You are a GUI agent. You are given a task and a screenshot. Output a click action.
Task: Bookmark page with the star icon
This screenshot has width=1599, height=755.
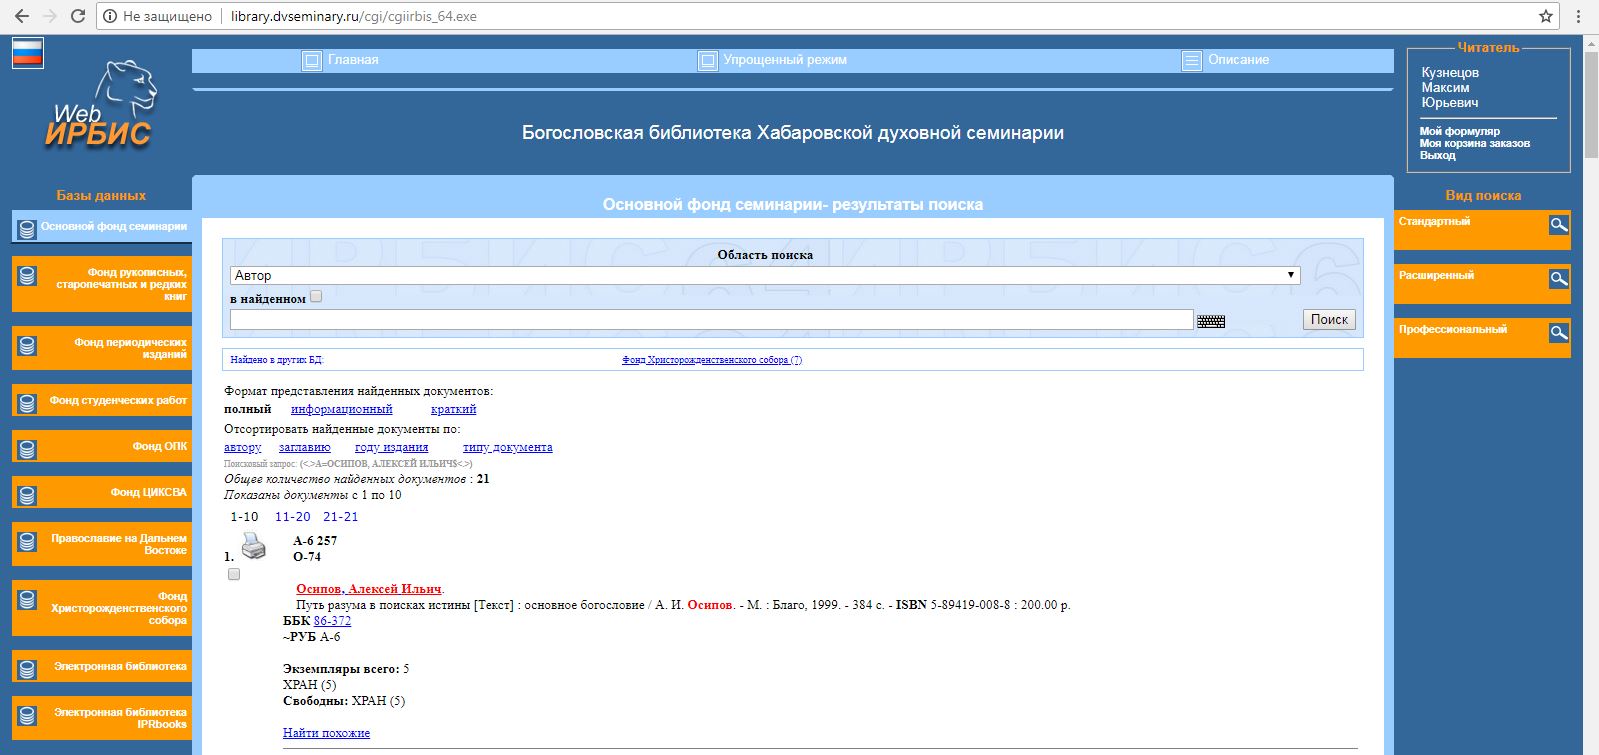(1546, 16)
